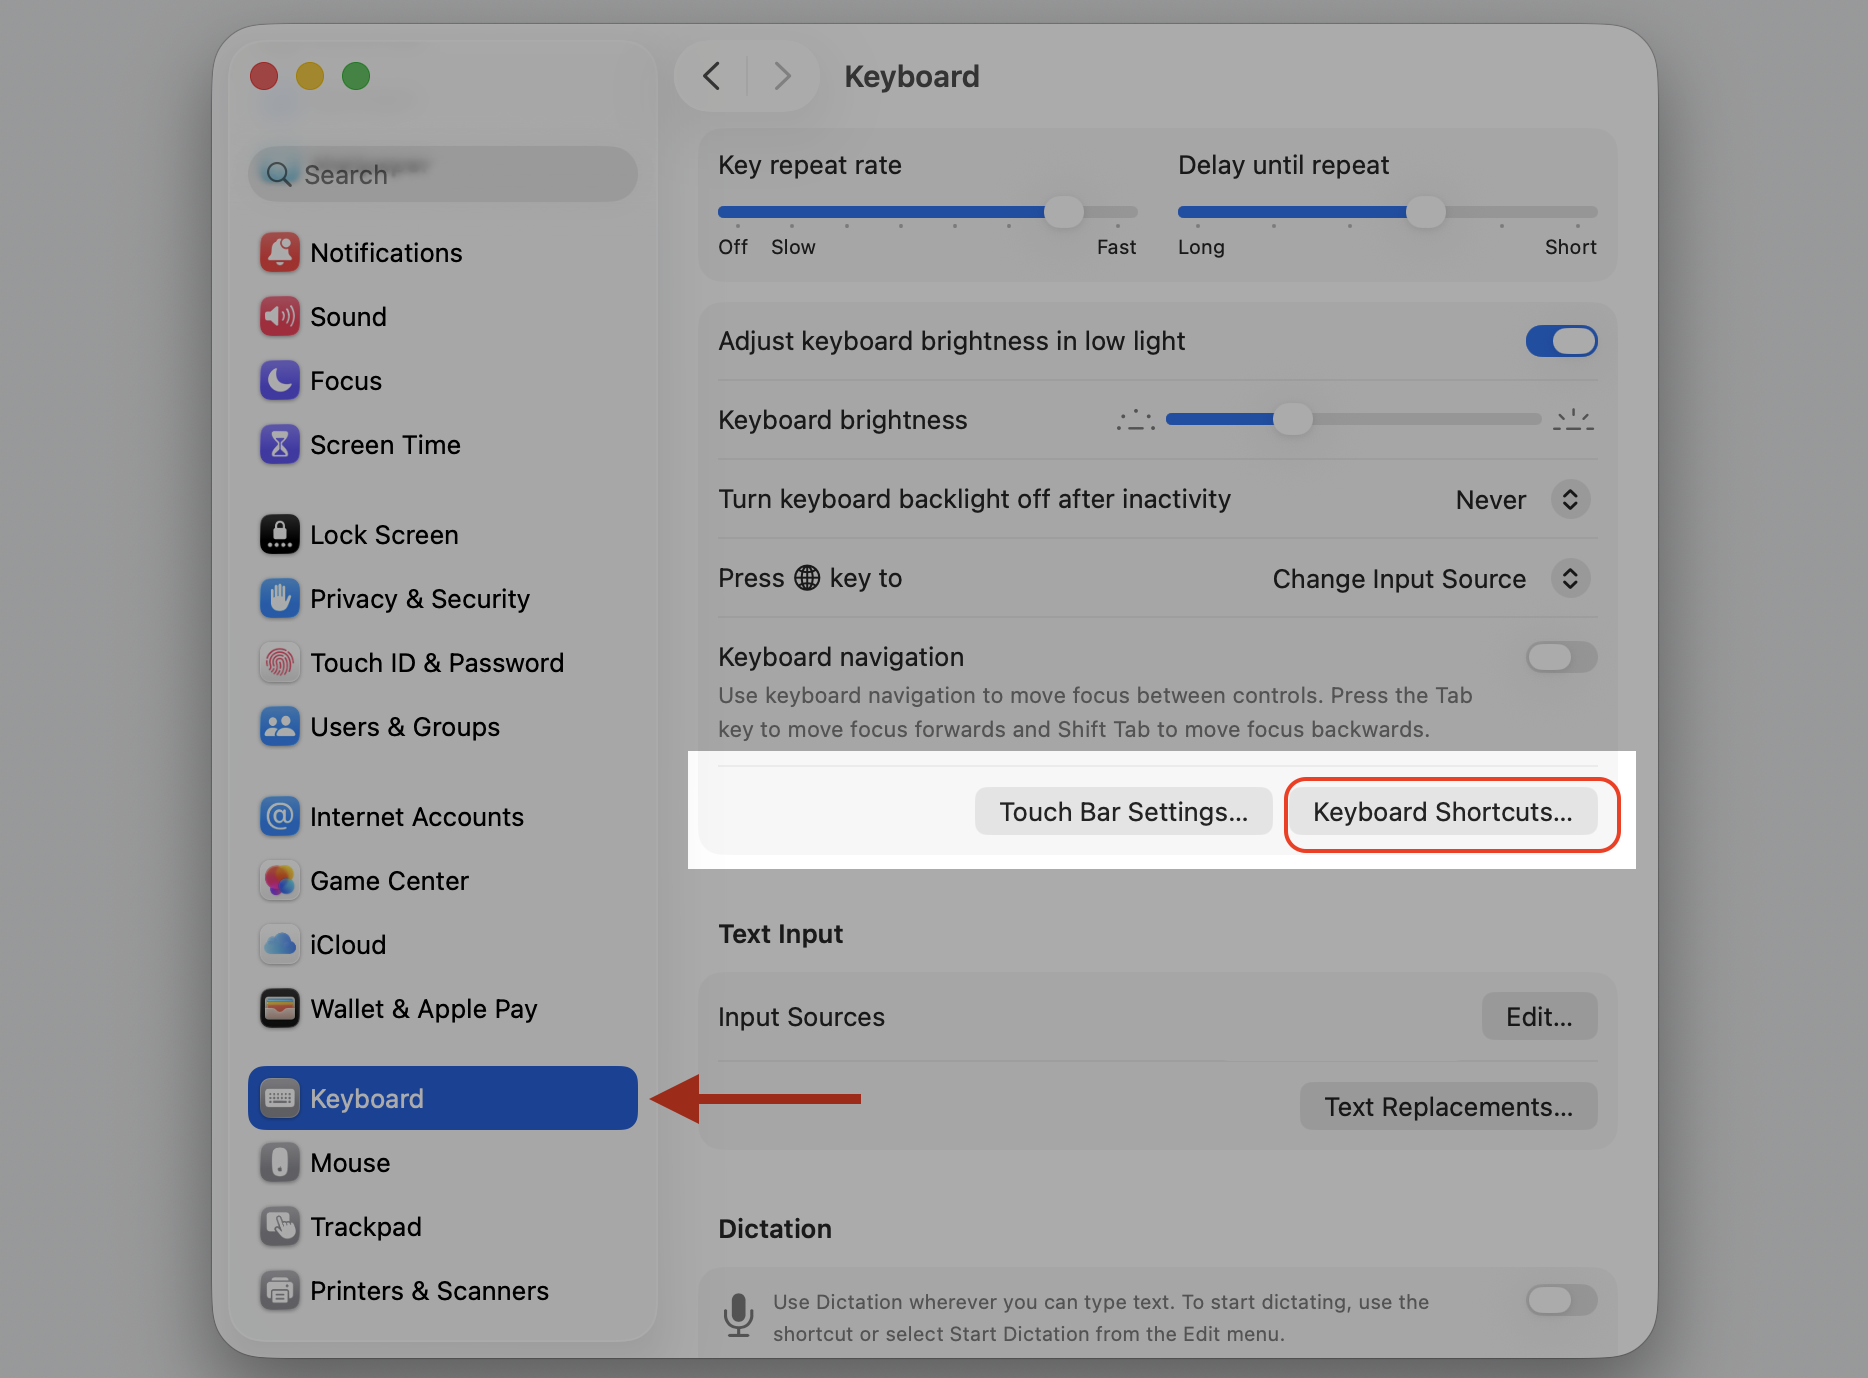Viewport: 1868px width, 1378px height.
Task: Click the Touch ID fingerprint icon
Action: tap(280, 663)
